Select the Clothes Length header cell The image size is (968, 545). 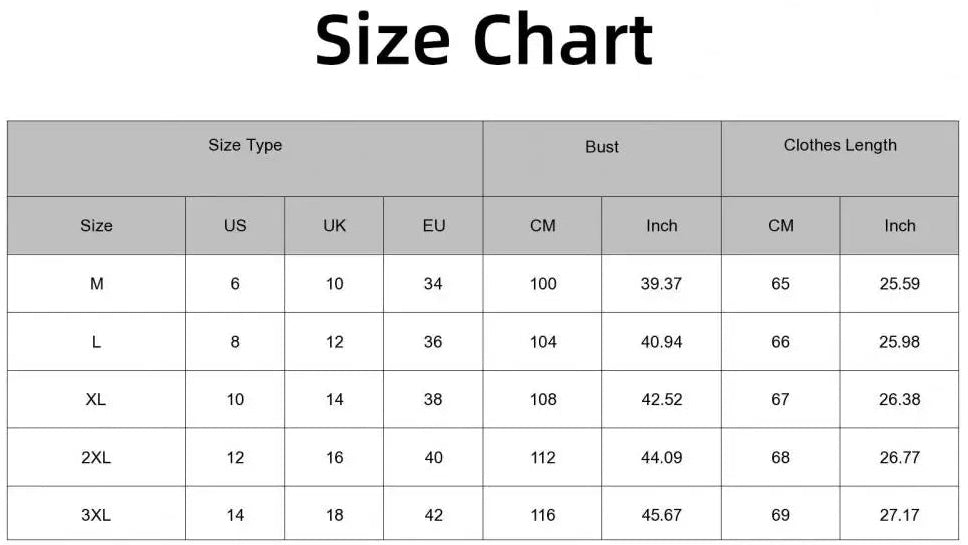tap(840, 146)
